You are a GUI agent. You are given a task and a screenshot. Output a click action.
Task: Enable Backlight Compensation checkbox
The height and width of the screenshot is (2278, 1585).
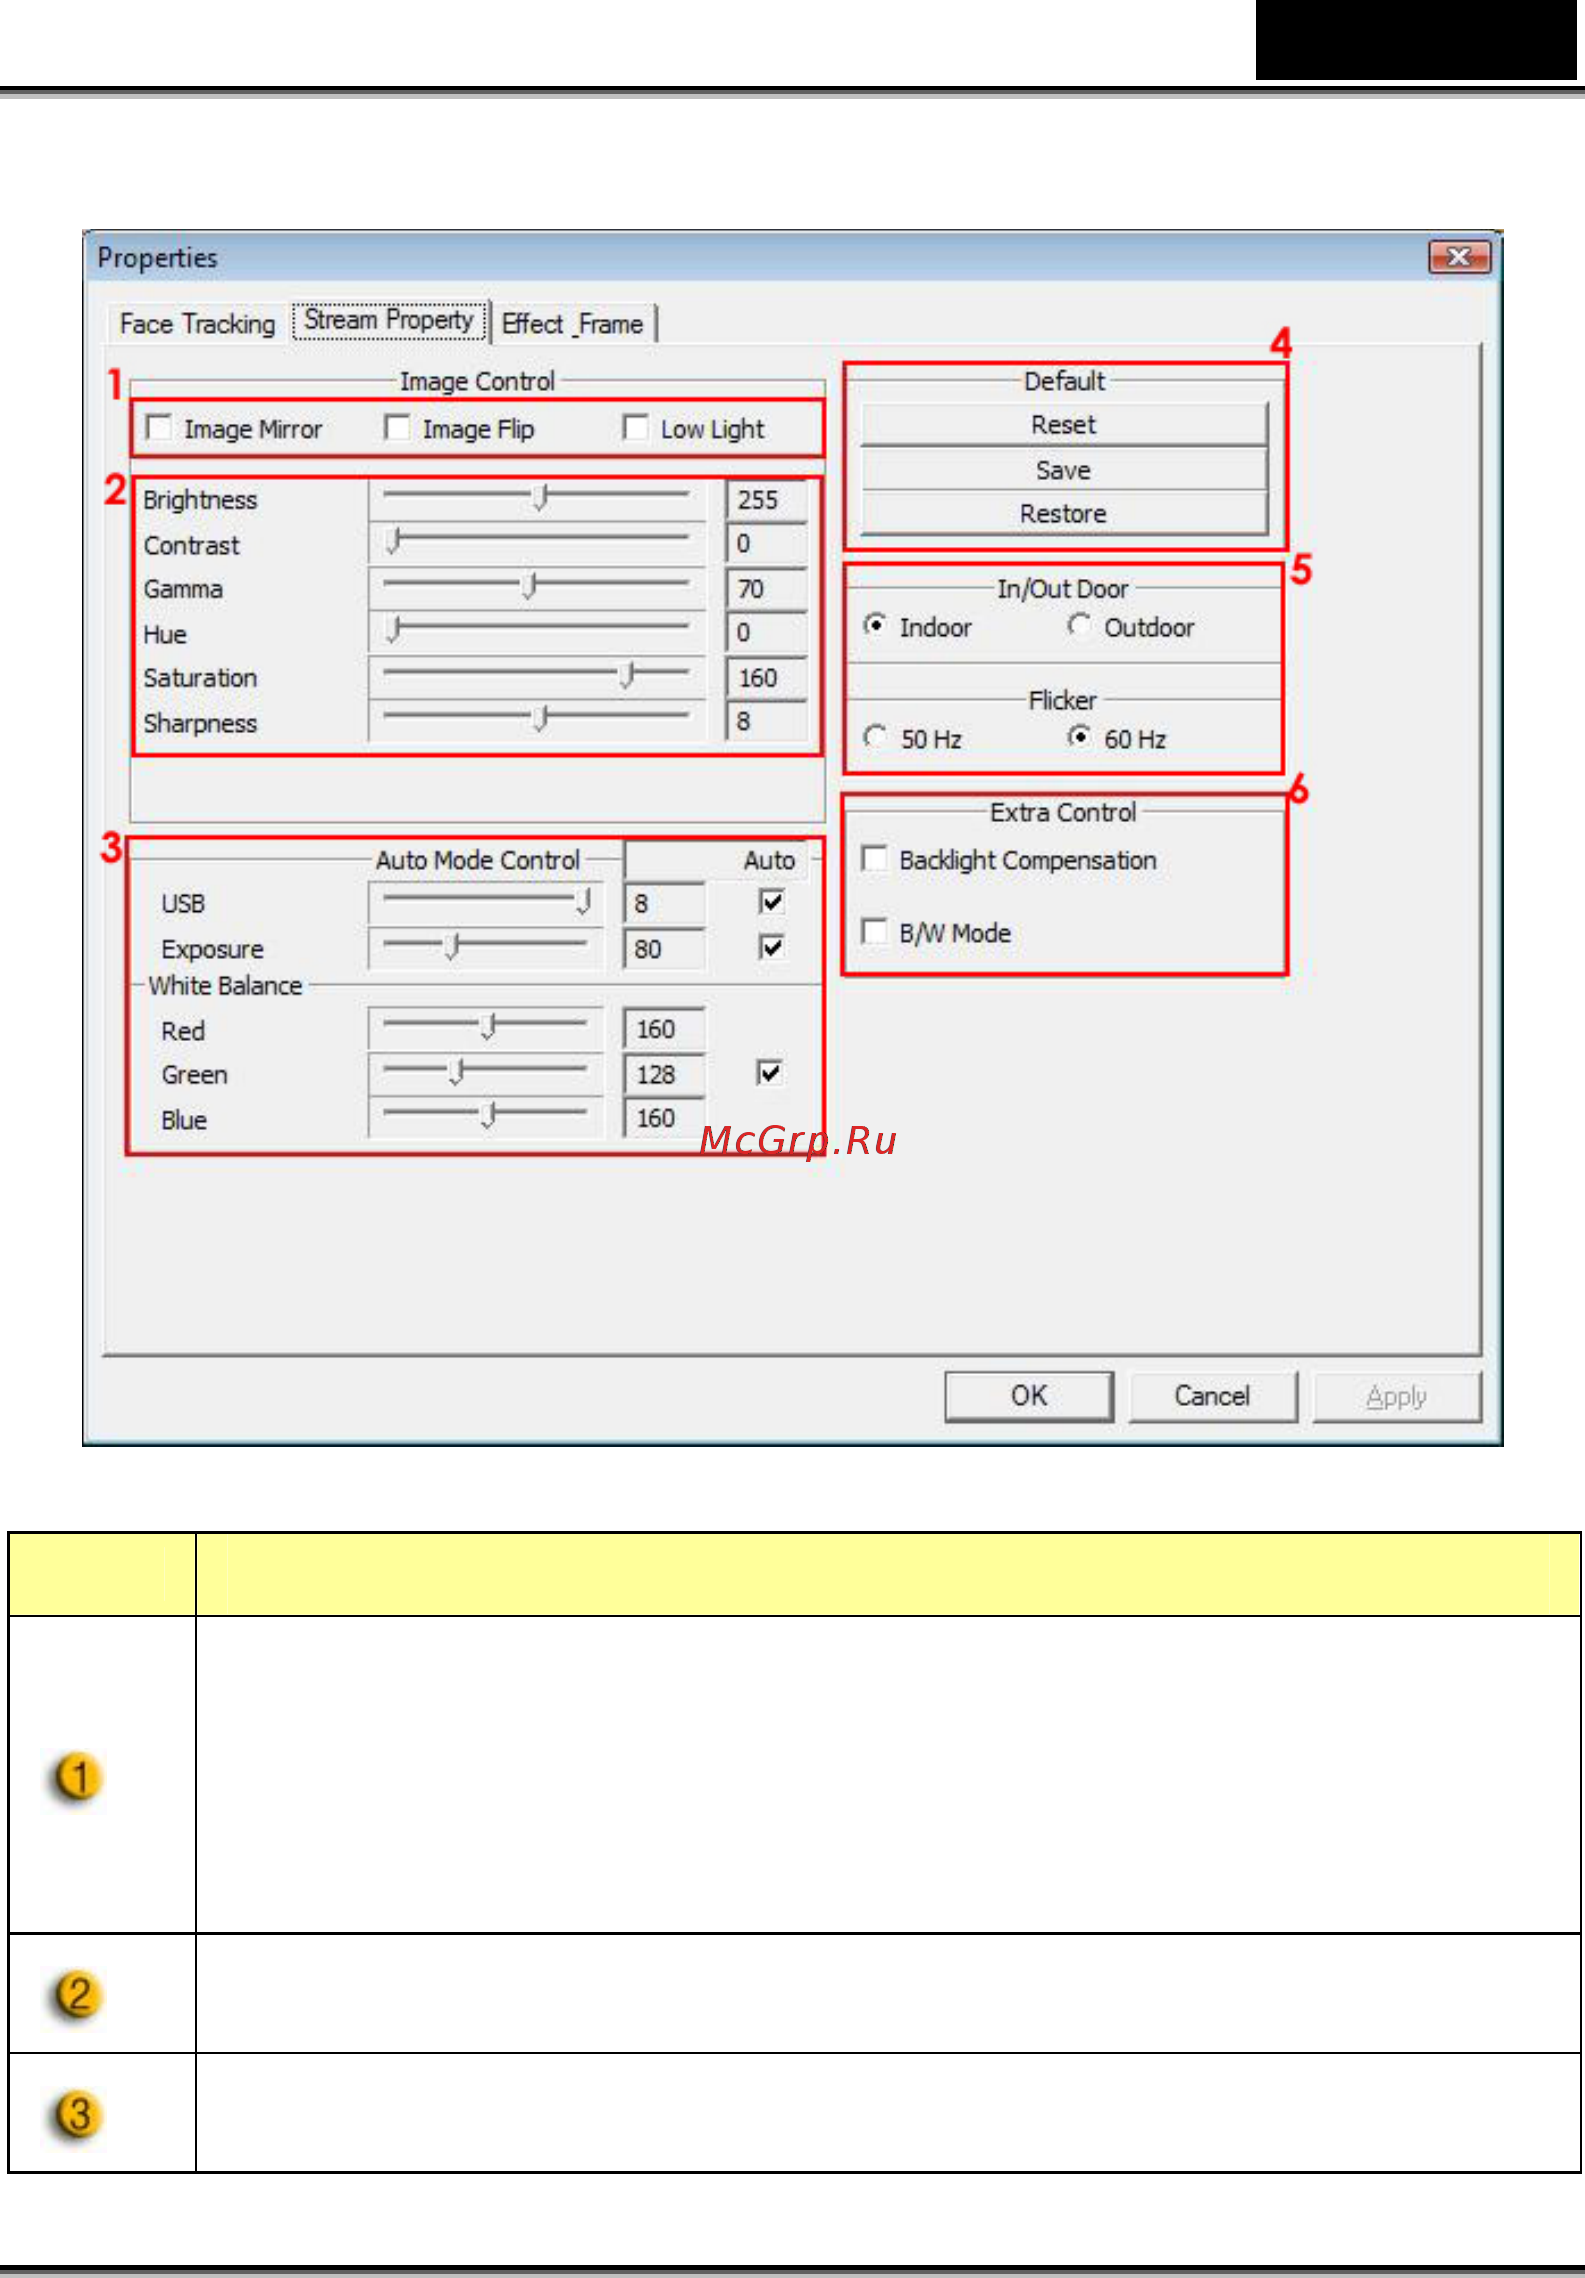coord(874,858)
